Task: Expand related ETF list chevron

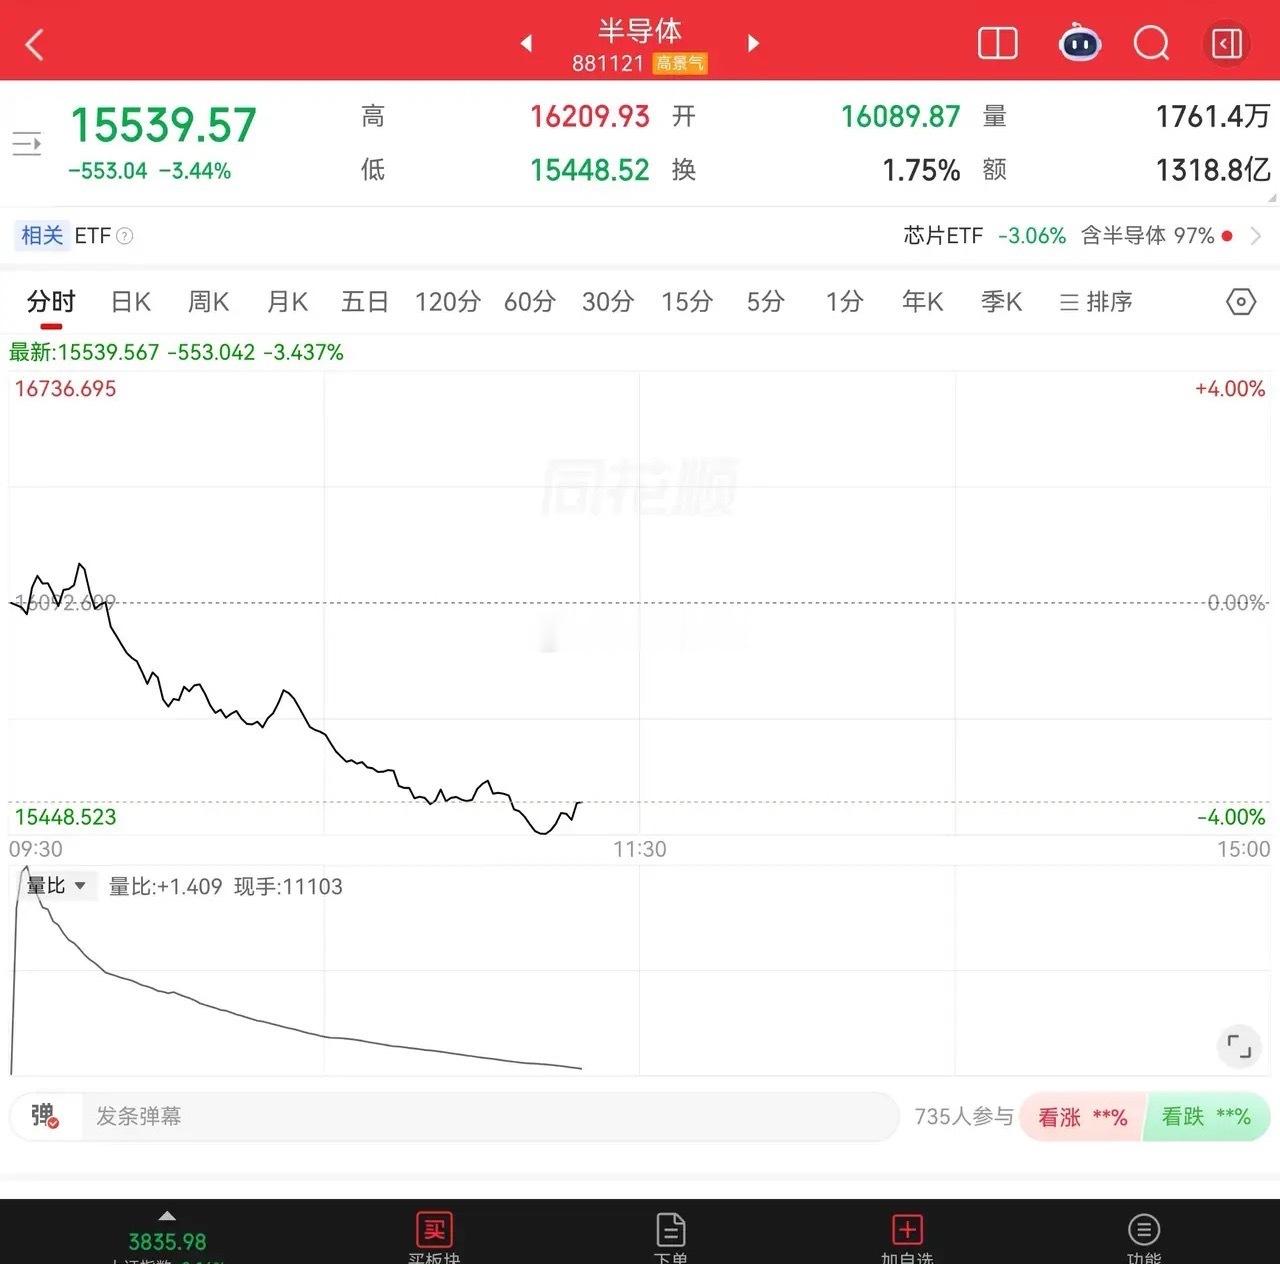Action: pyautogui.click(x=1256, y=236)
